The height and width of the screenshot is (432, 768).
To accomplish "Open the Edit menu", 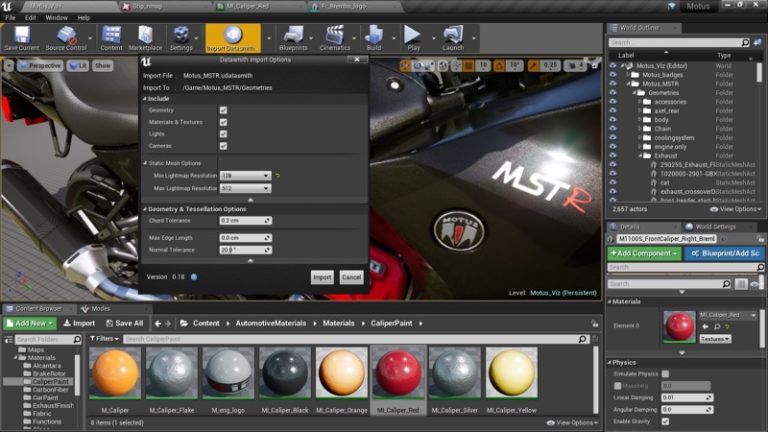I will 30,18.
